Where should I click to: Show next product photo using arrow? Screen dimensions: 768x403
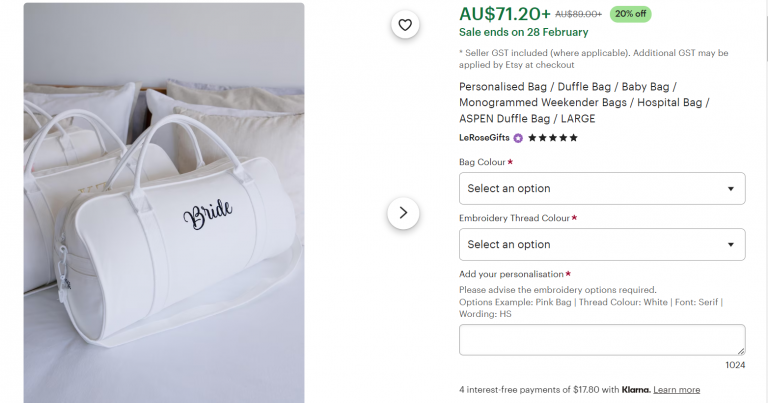[403, 212]
